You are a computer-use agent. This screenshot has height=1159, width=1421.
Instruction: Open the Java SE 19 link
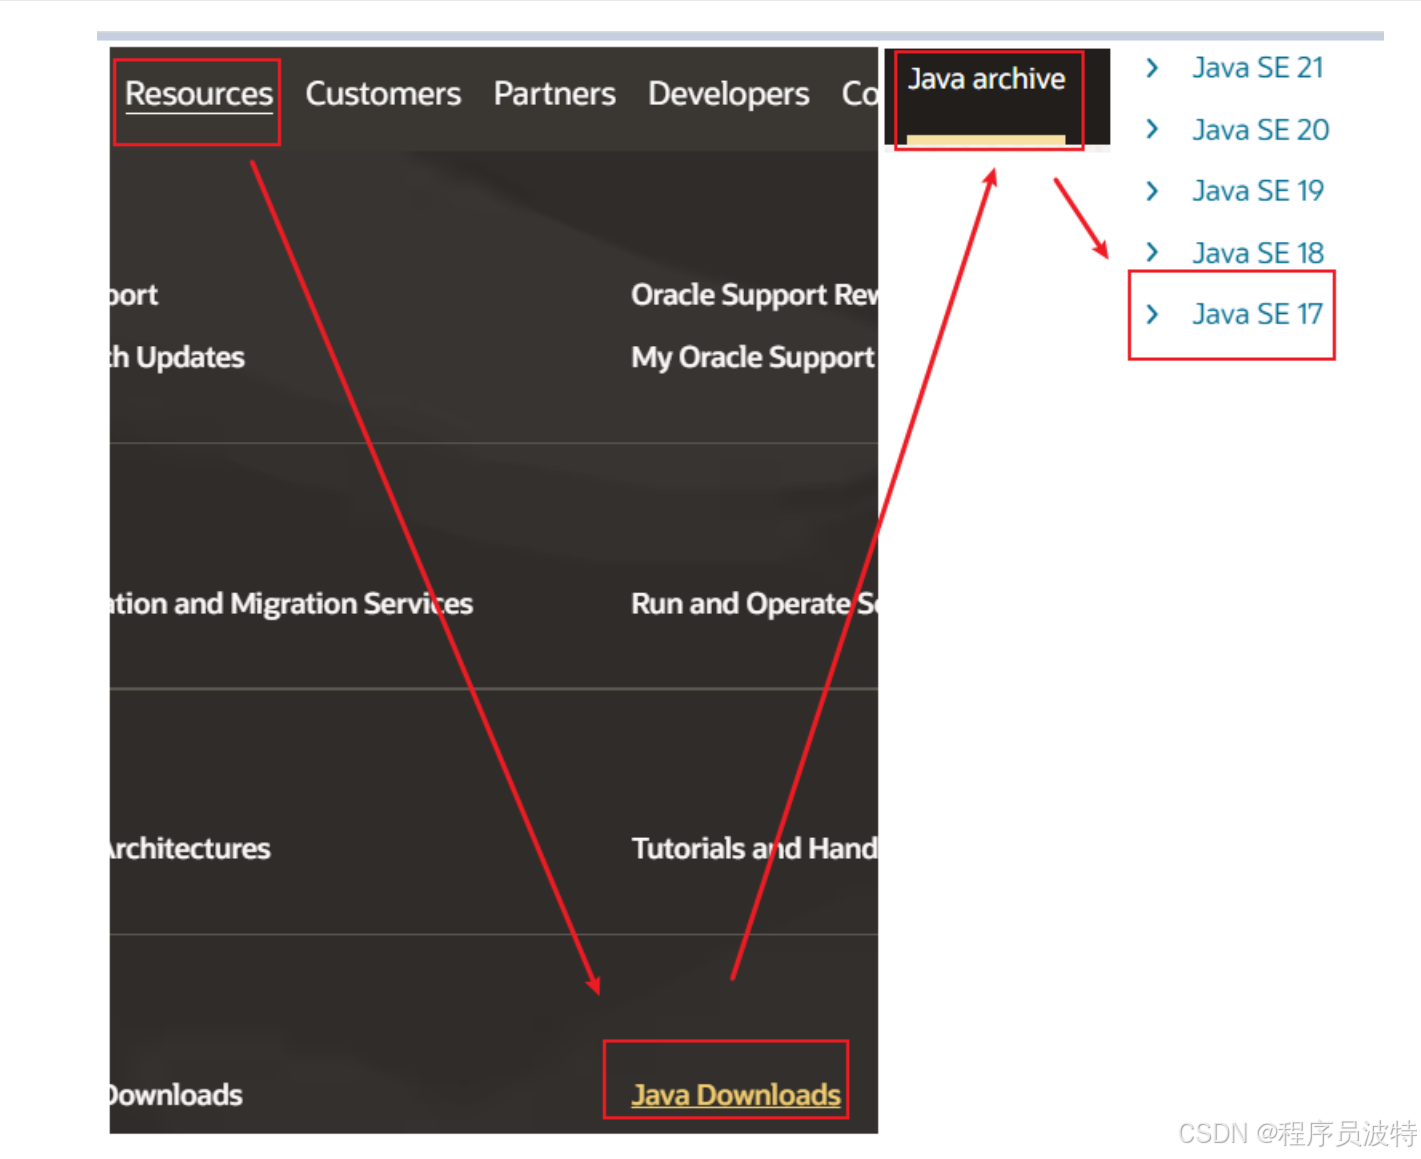[1257, 191]
